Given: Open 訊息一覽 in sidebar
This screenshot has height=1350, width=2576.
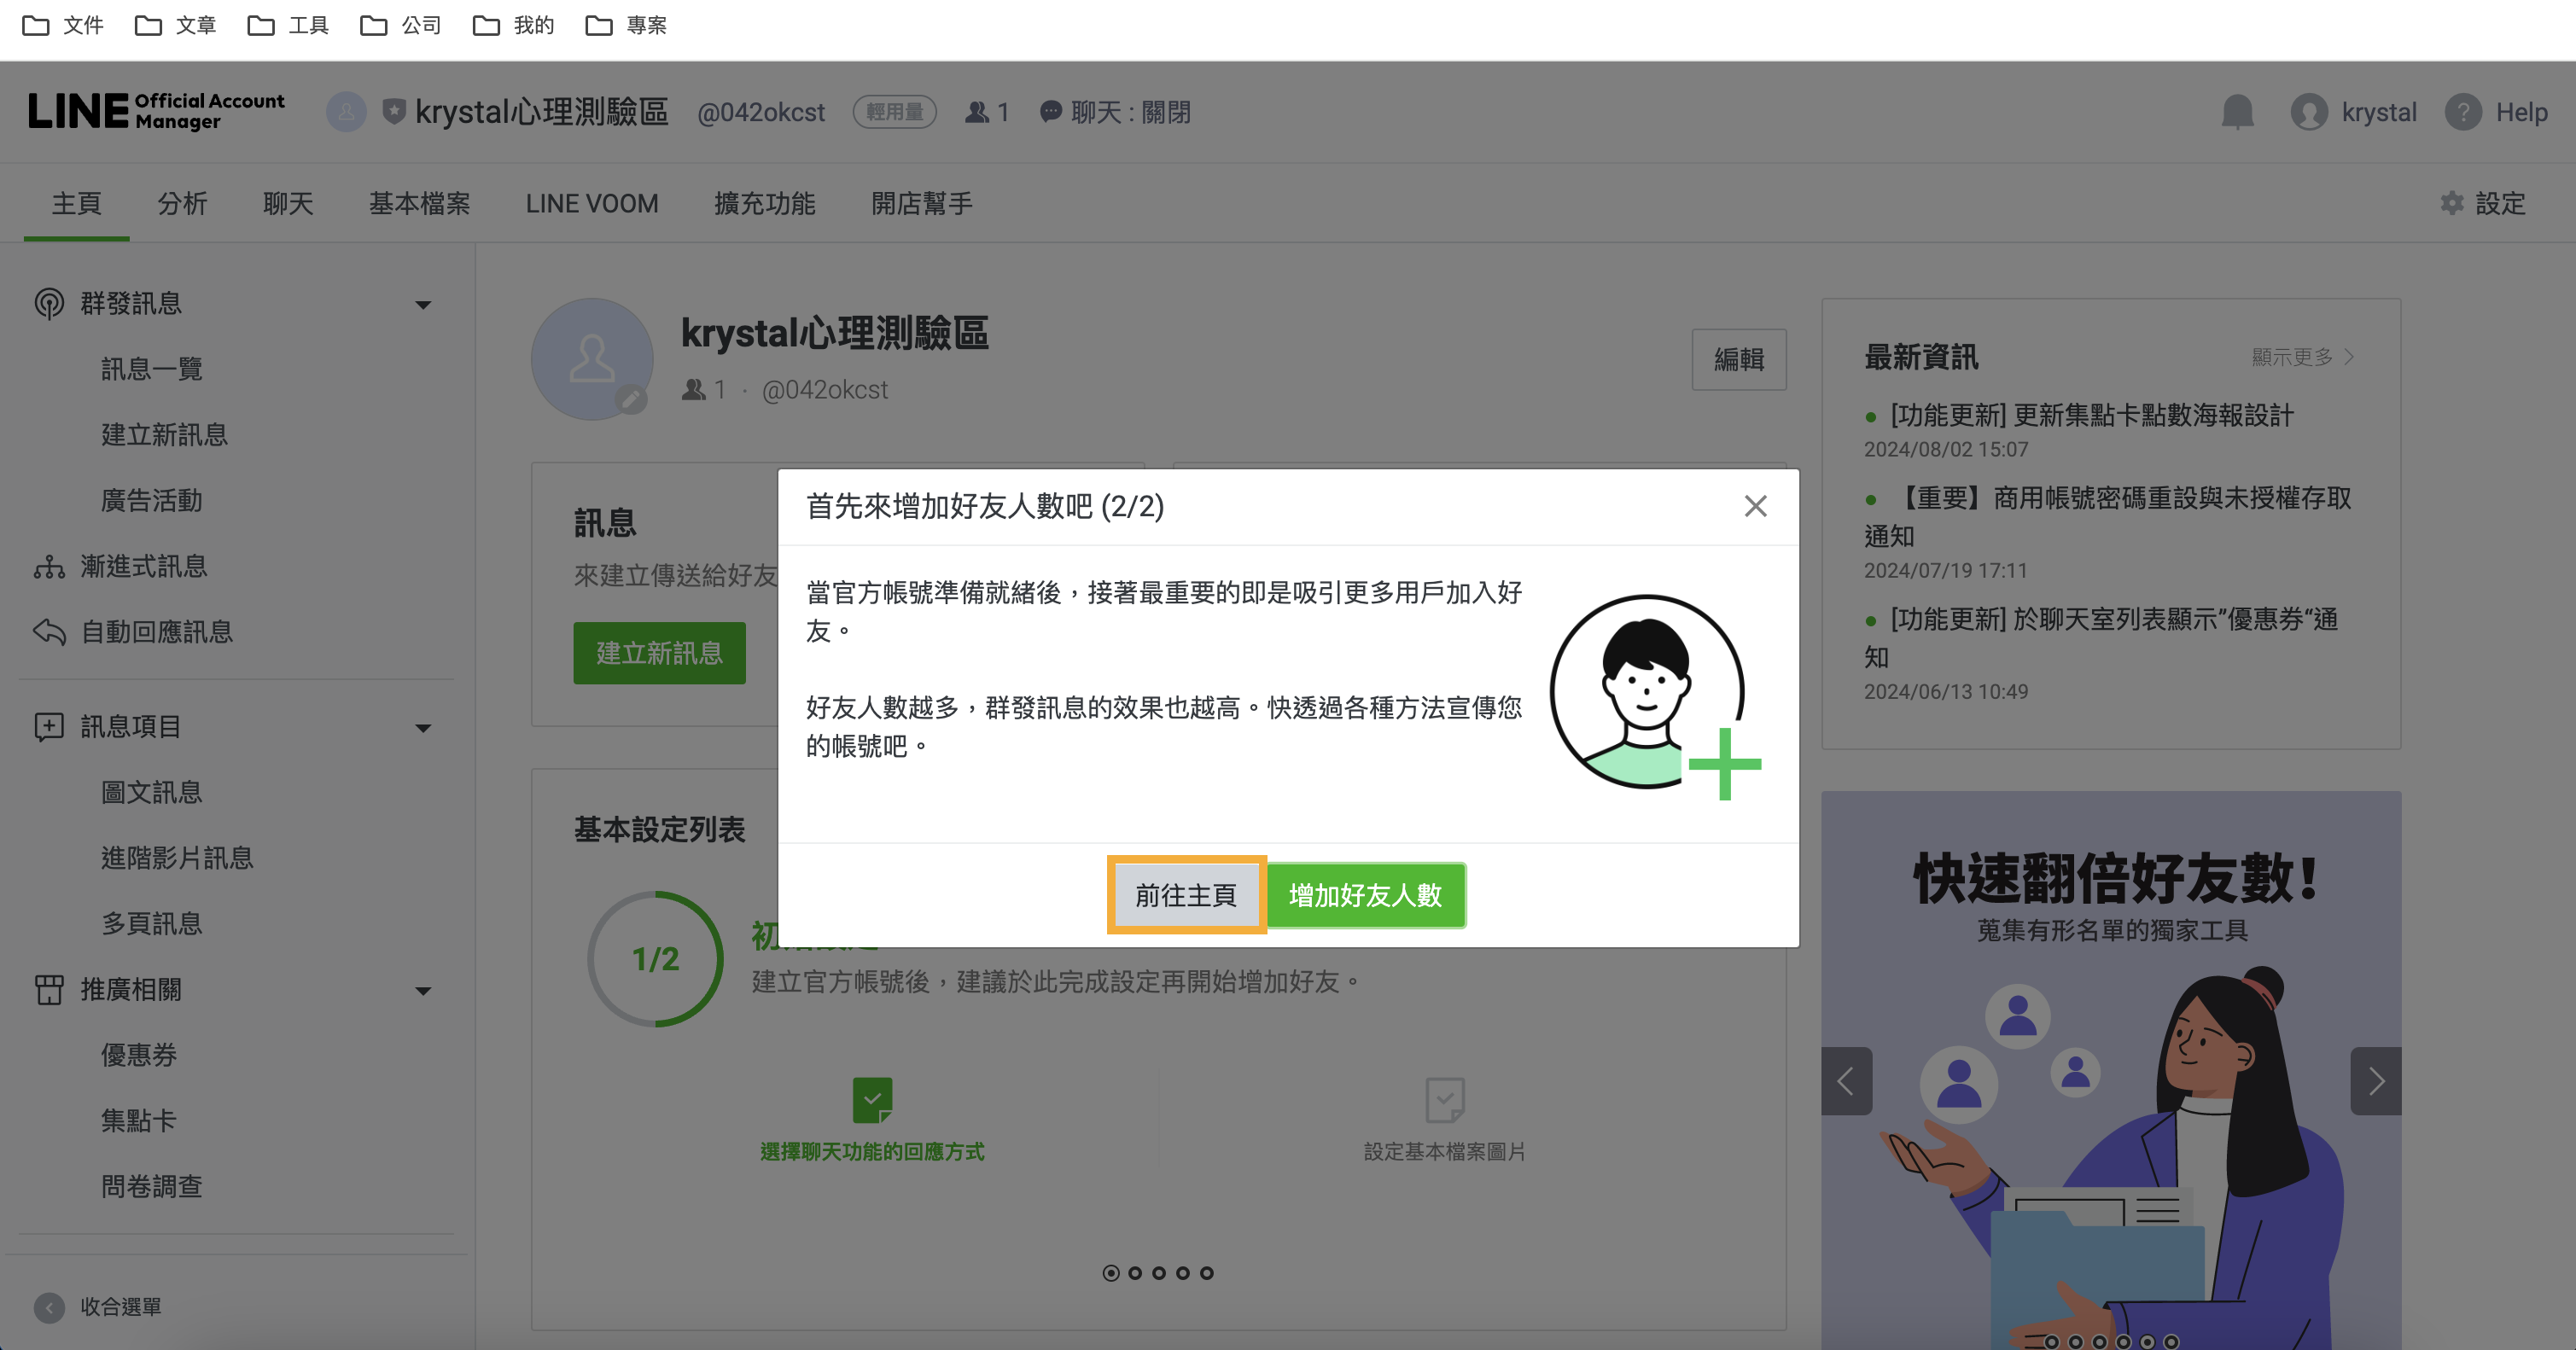Looking at the screenshot, I should tap(152, 369).
